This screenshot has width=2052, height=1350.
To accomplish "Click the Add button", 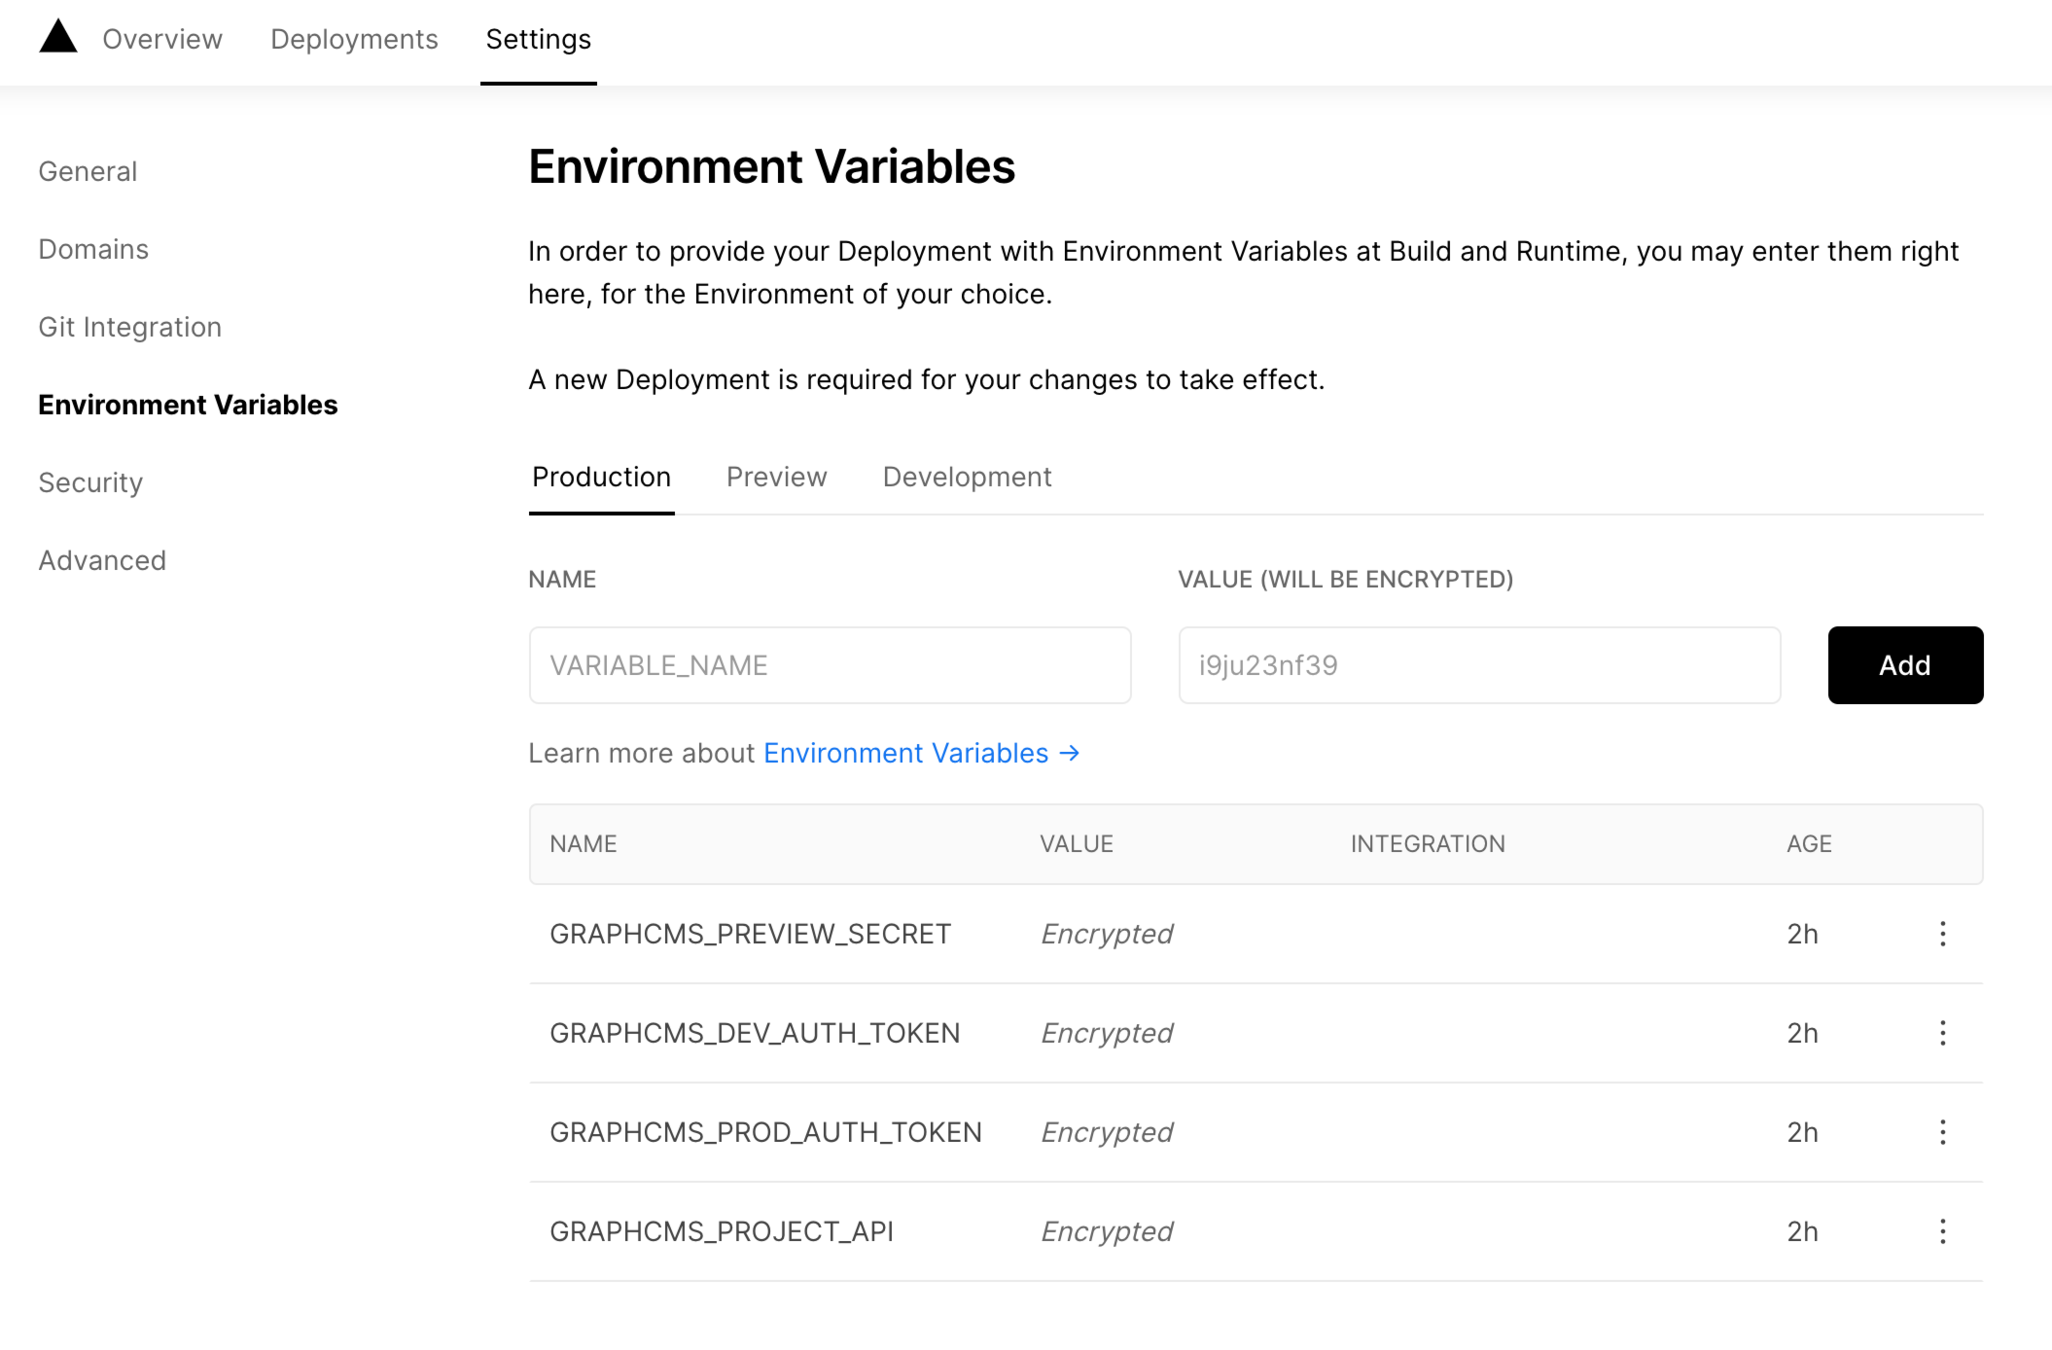I will coord(1904,665).
